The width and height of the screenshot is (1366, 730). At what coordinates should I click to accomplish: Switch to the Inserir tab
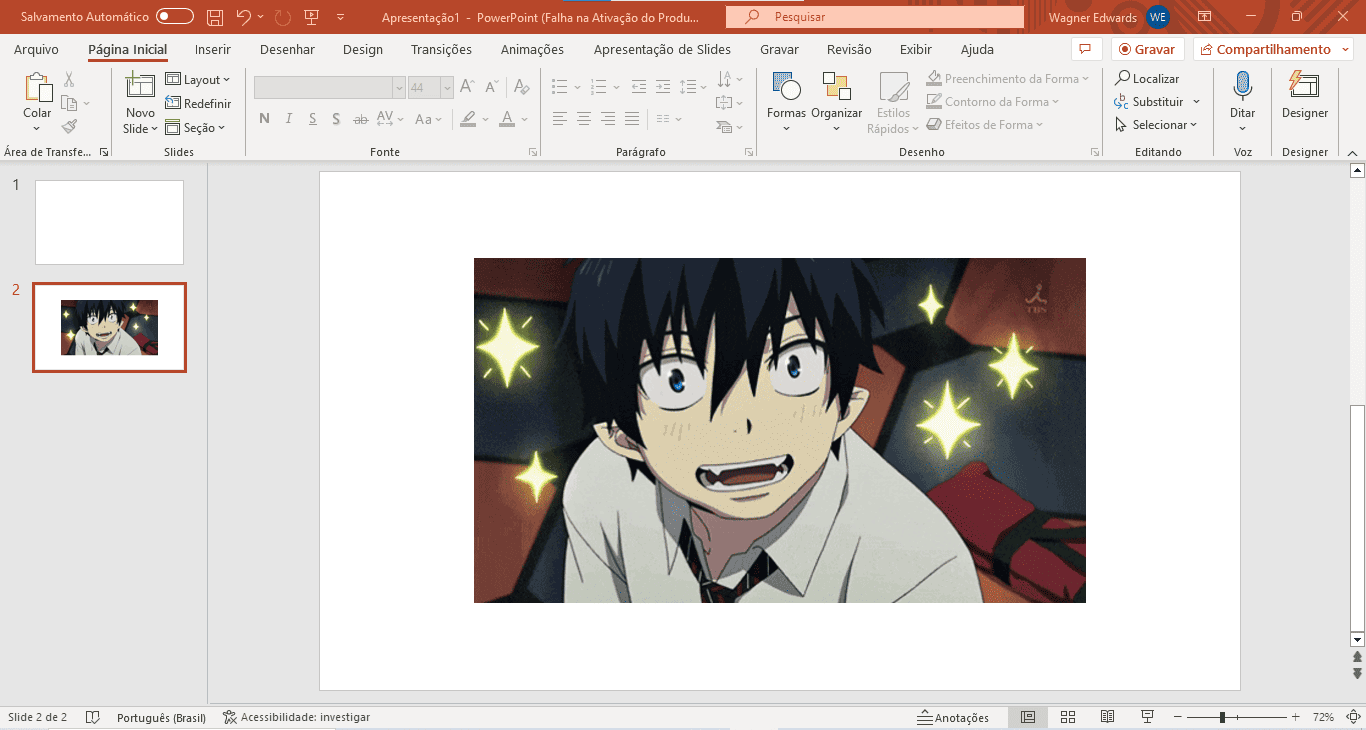[213, 49]
